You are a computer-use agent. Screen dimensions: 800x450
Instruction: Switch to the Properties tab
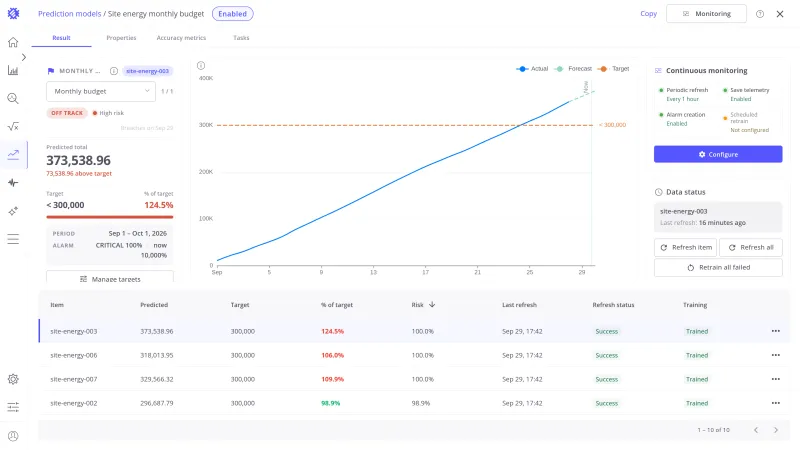121,38
